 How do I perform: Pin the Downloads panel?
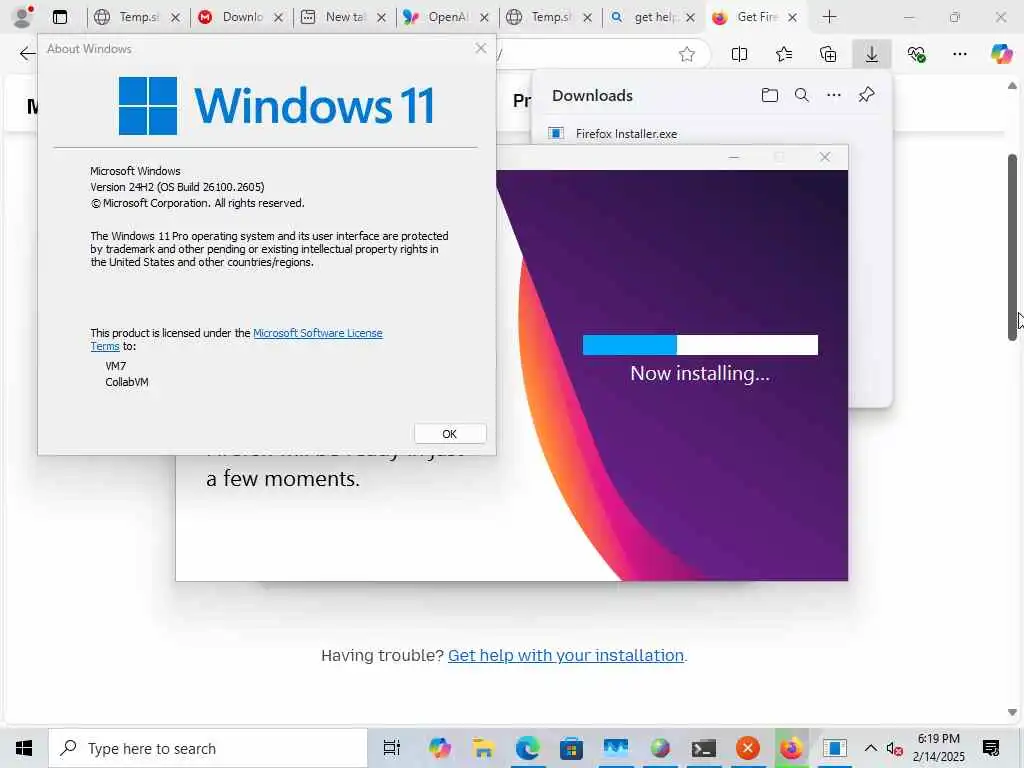pyautogui.click(x=867, y=95)
